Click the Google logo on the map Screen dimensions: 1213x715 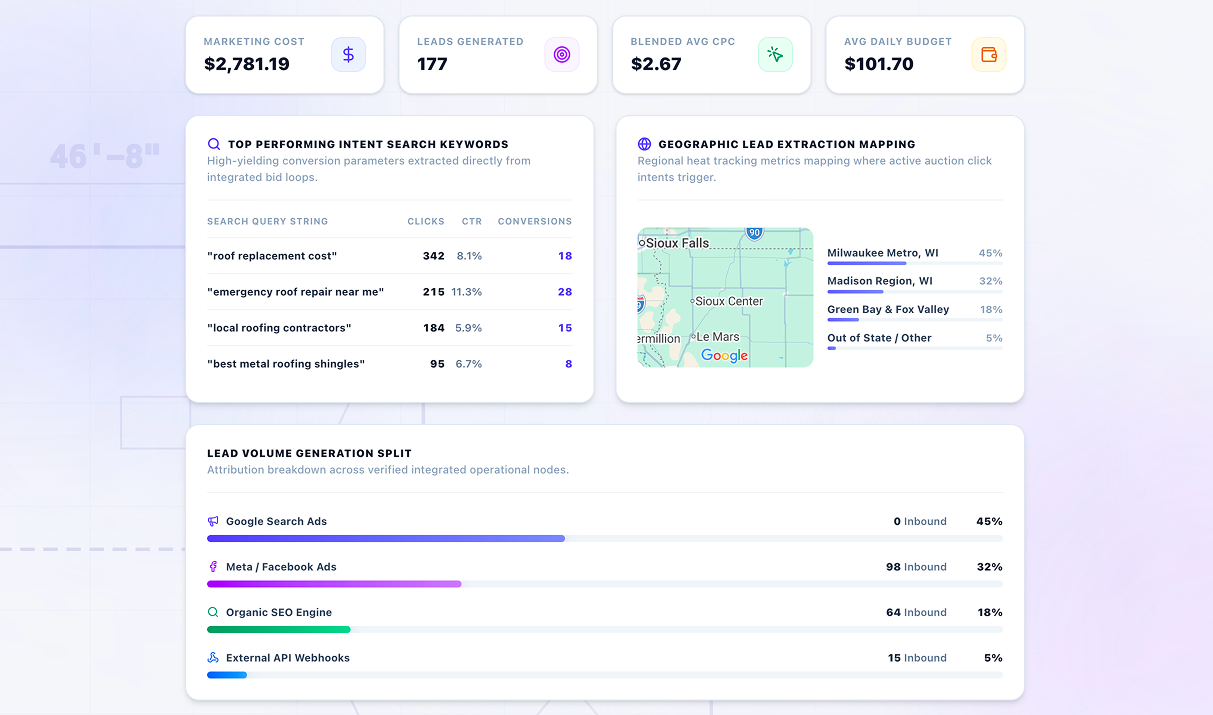(x=725, y=356)
